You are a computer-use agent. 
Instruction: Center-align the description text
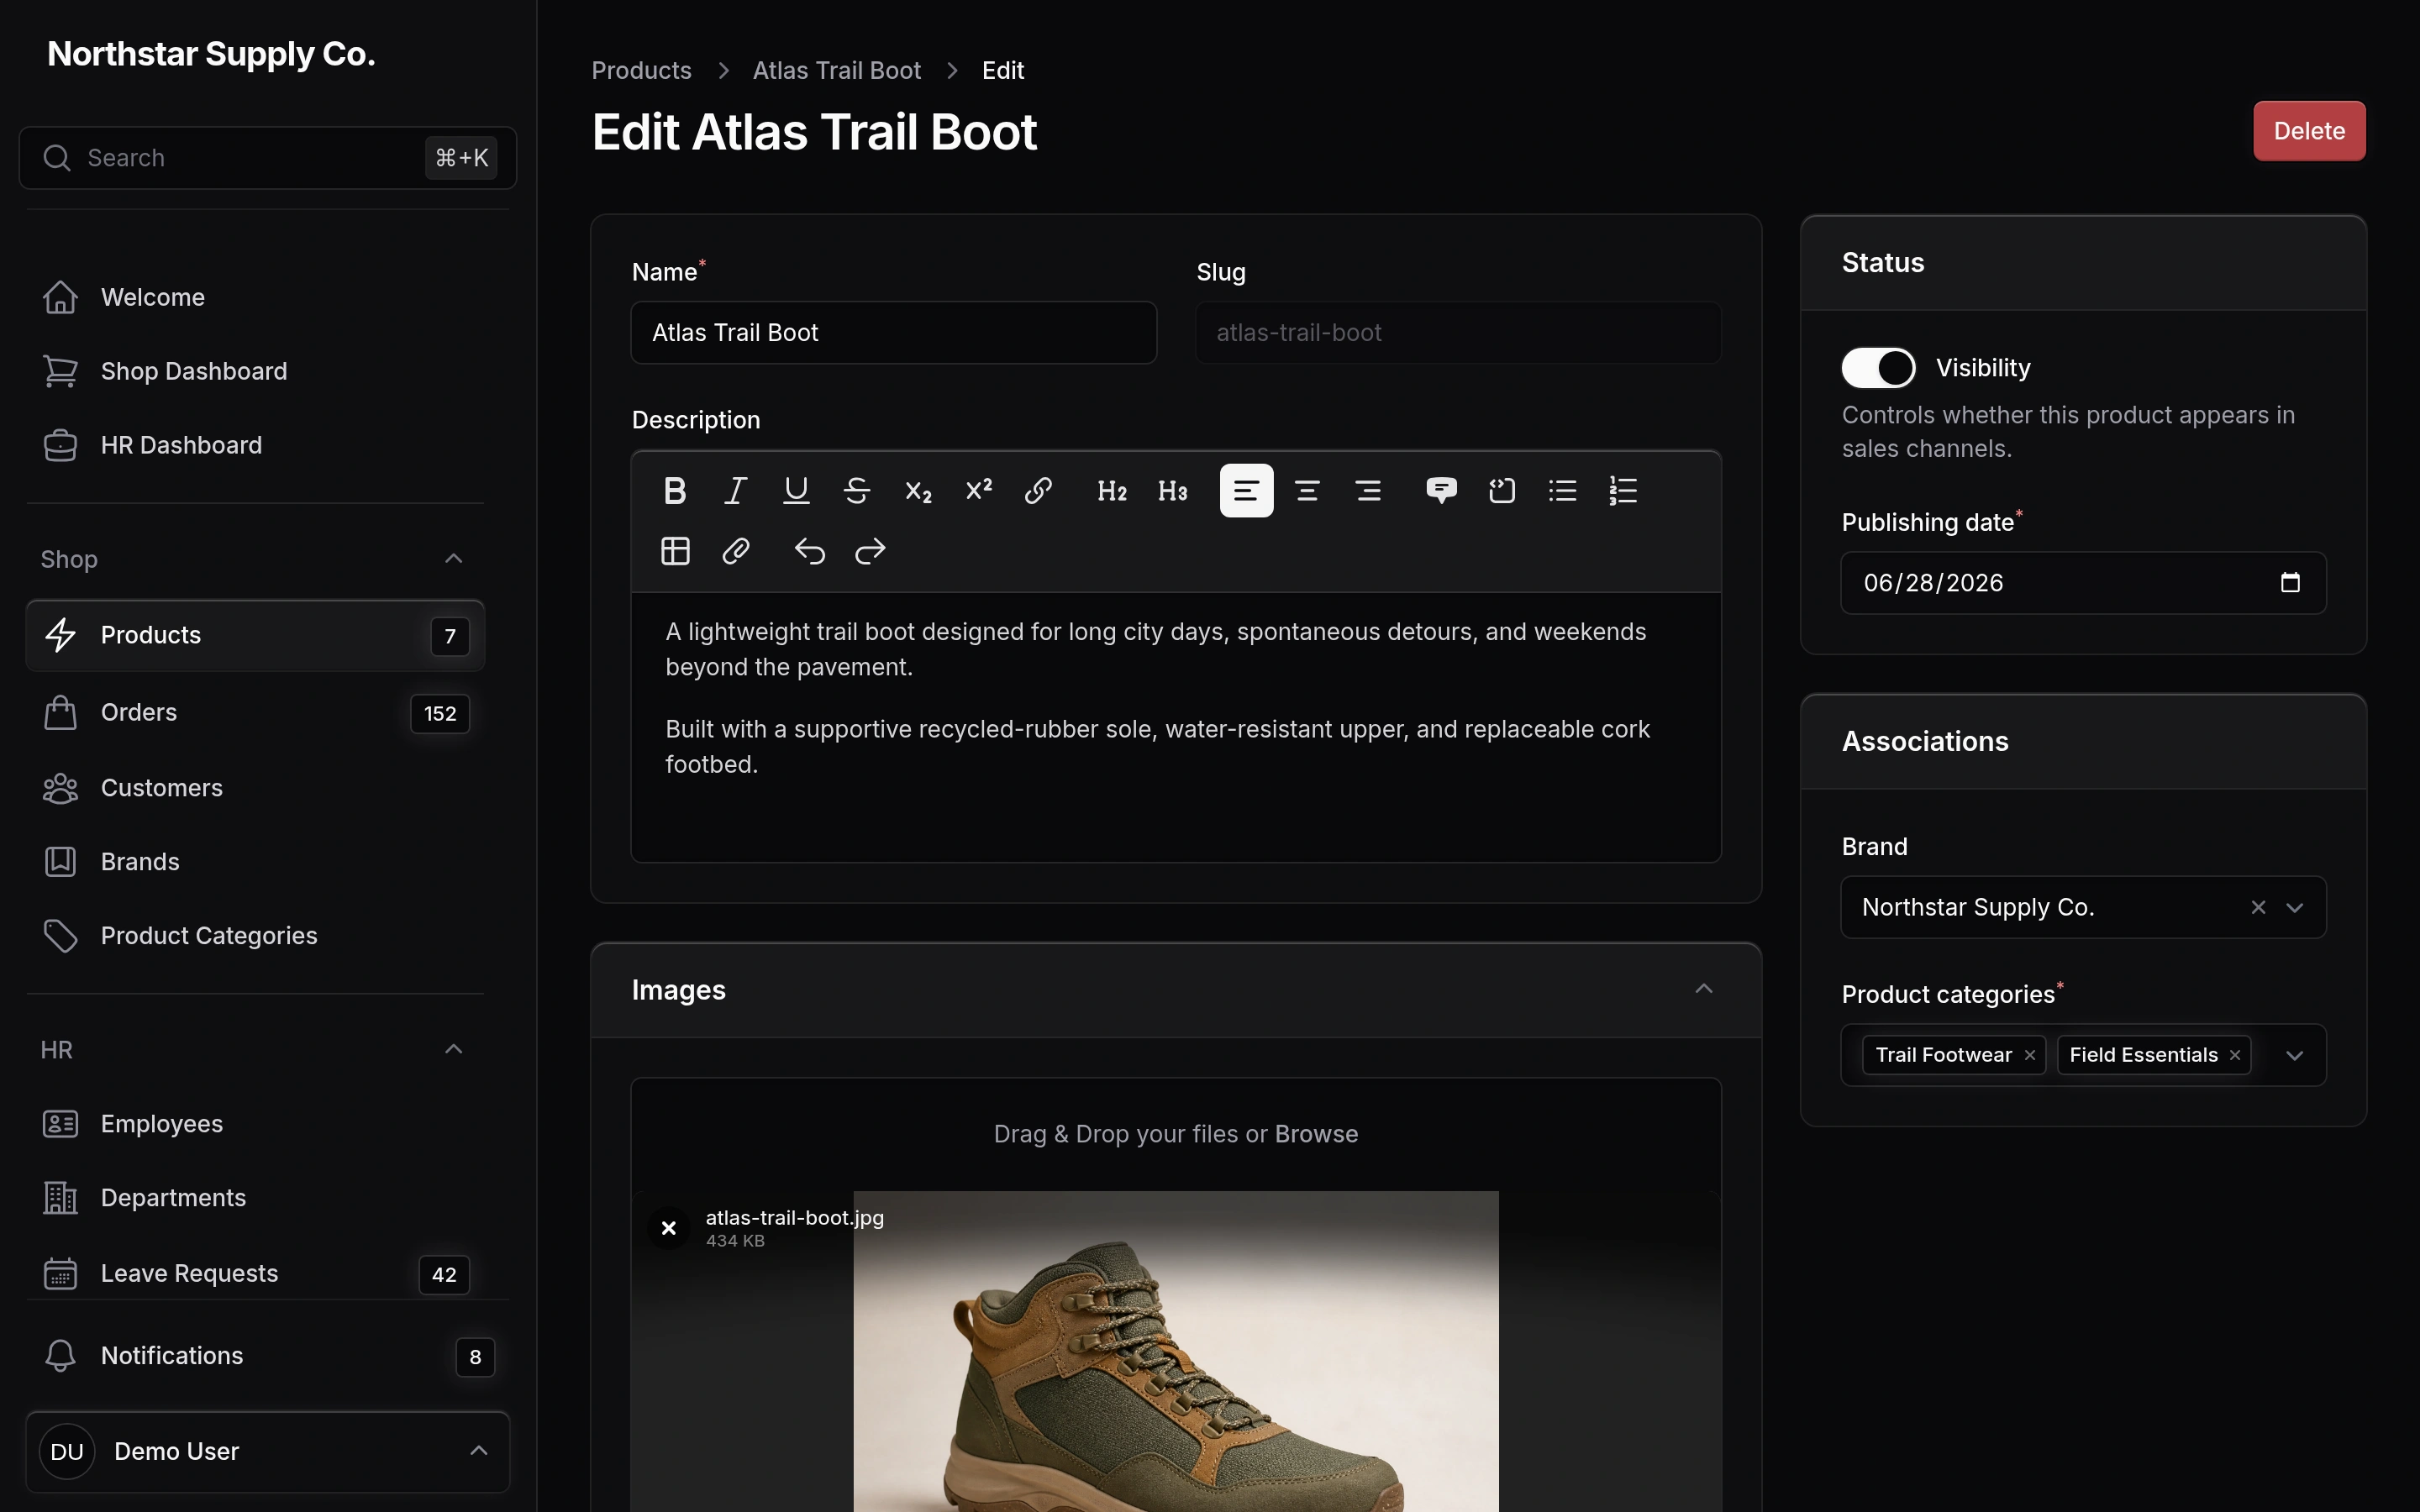point(1307,490)
